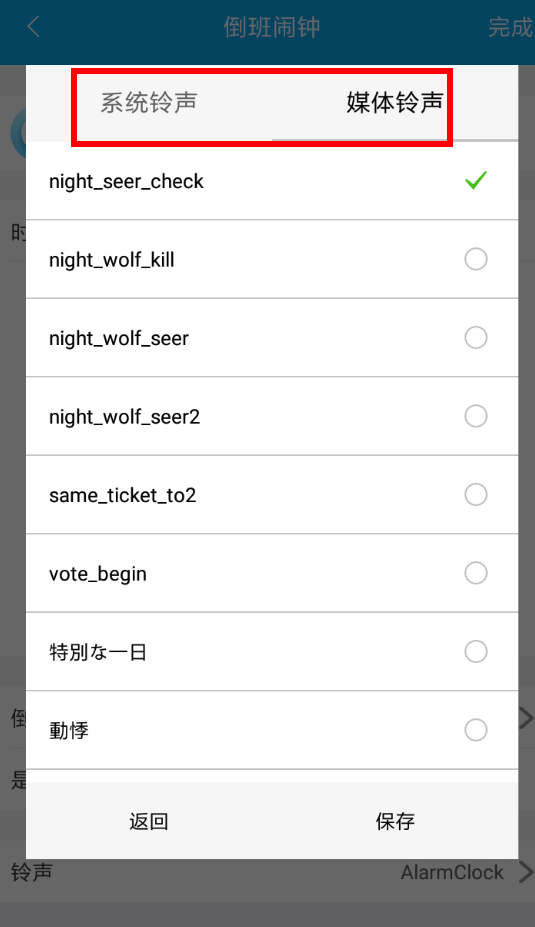Expand the partially hidden row chevron

(x=526, y=718)
